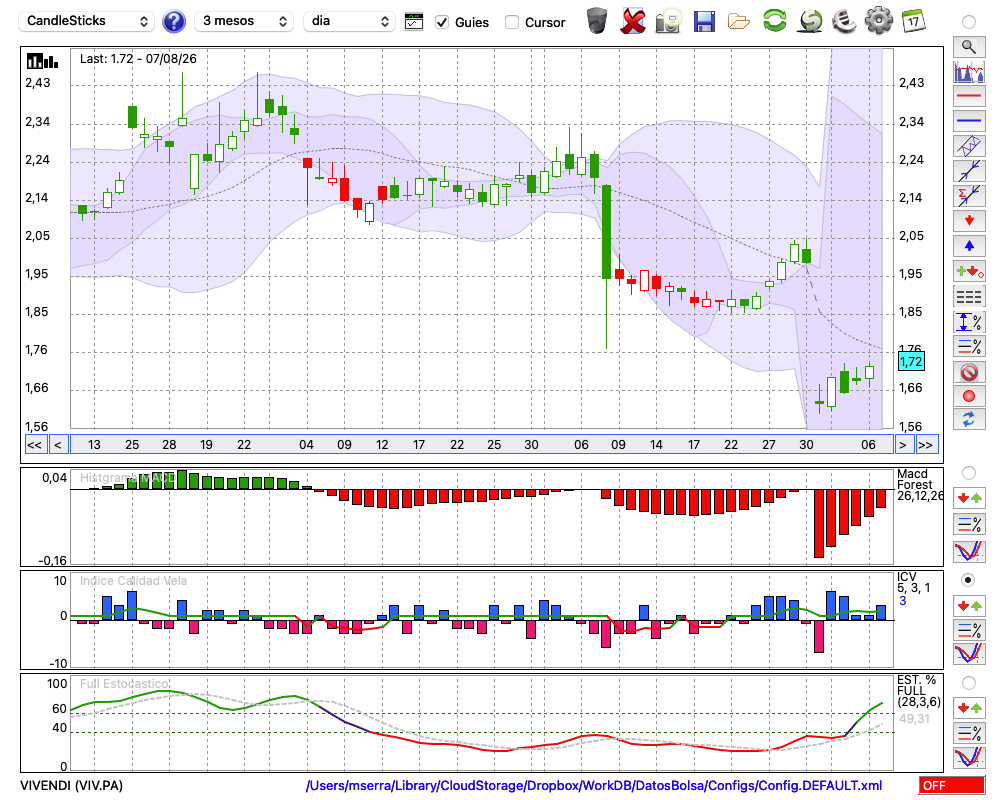Click the blue help question mark
The height and width of the screenshot is (800, 1000).
(173, 22)
